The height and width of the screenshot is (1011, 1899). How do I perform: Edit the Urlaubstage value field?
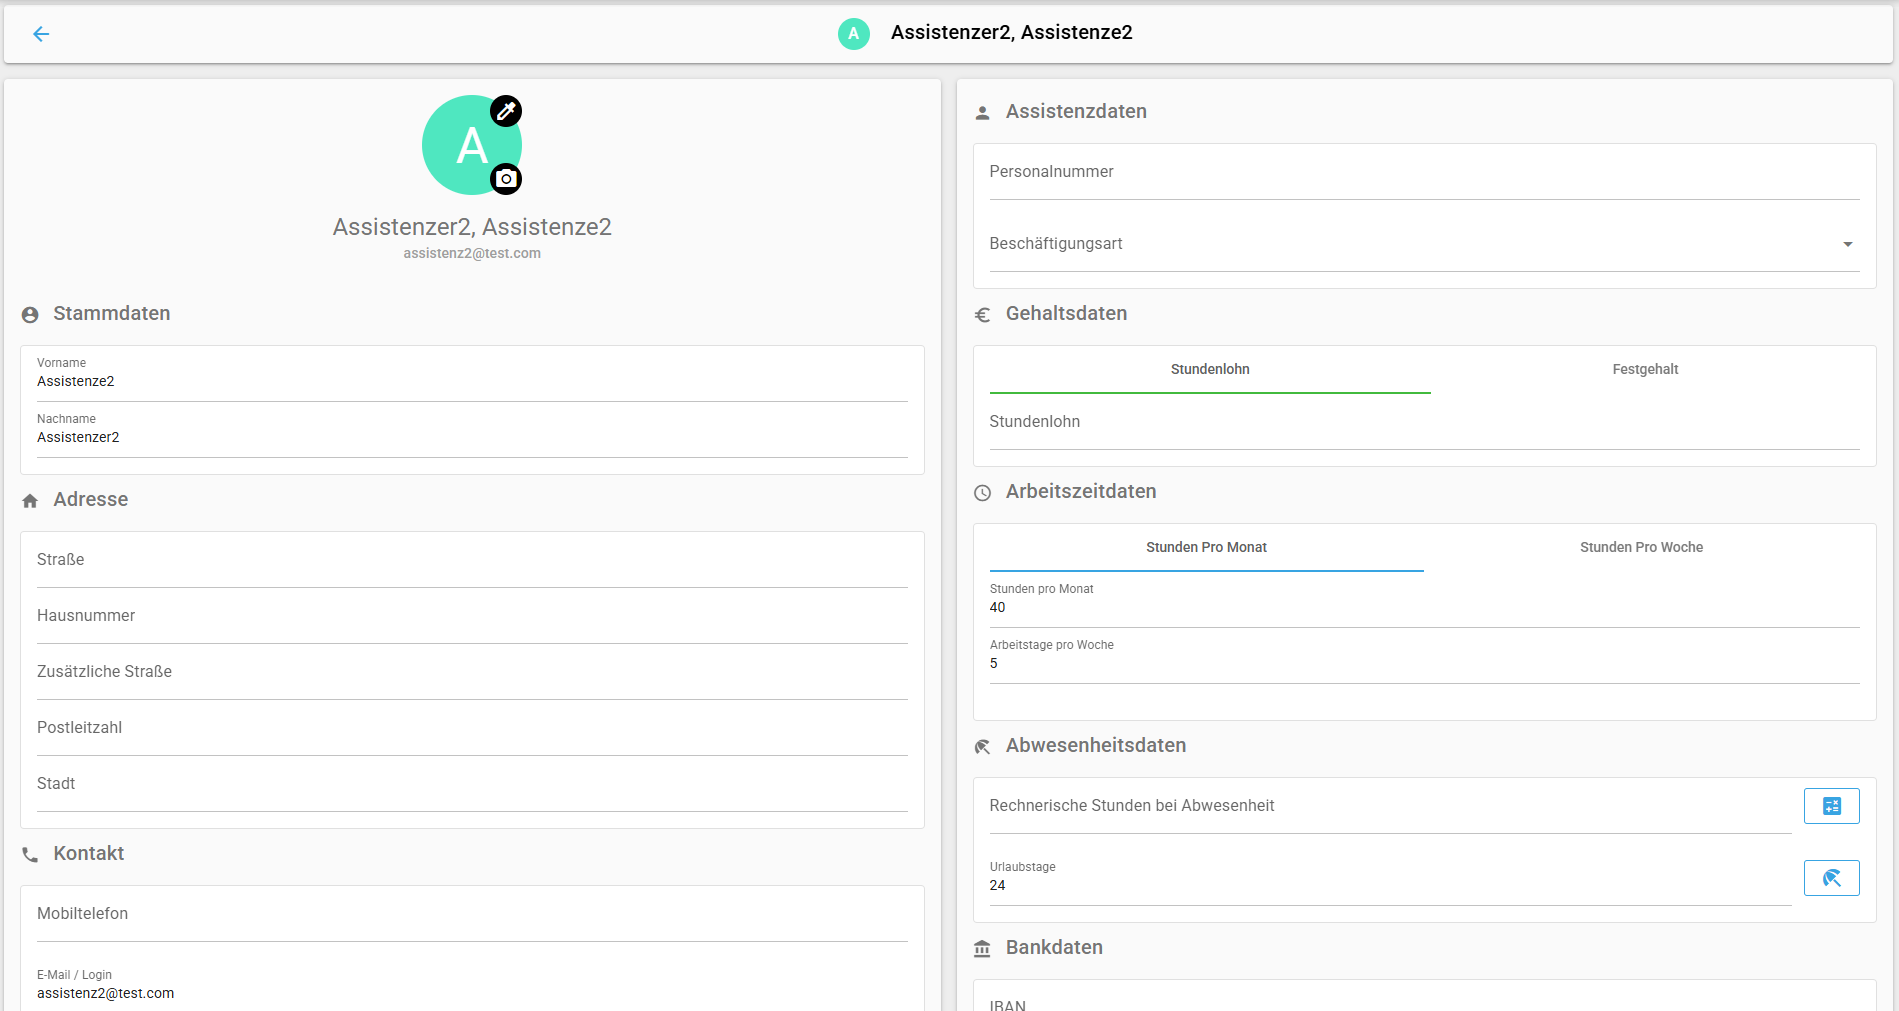(x=1390, y=885)
